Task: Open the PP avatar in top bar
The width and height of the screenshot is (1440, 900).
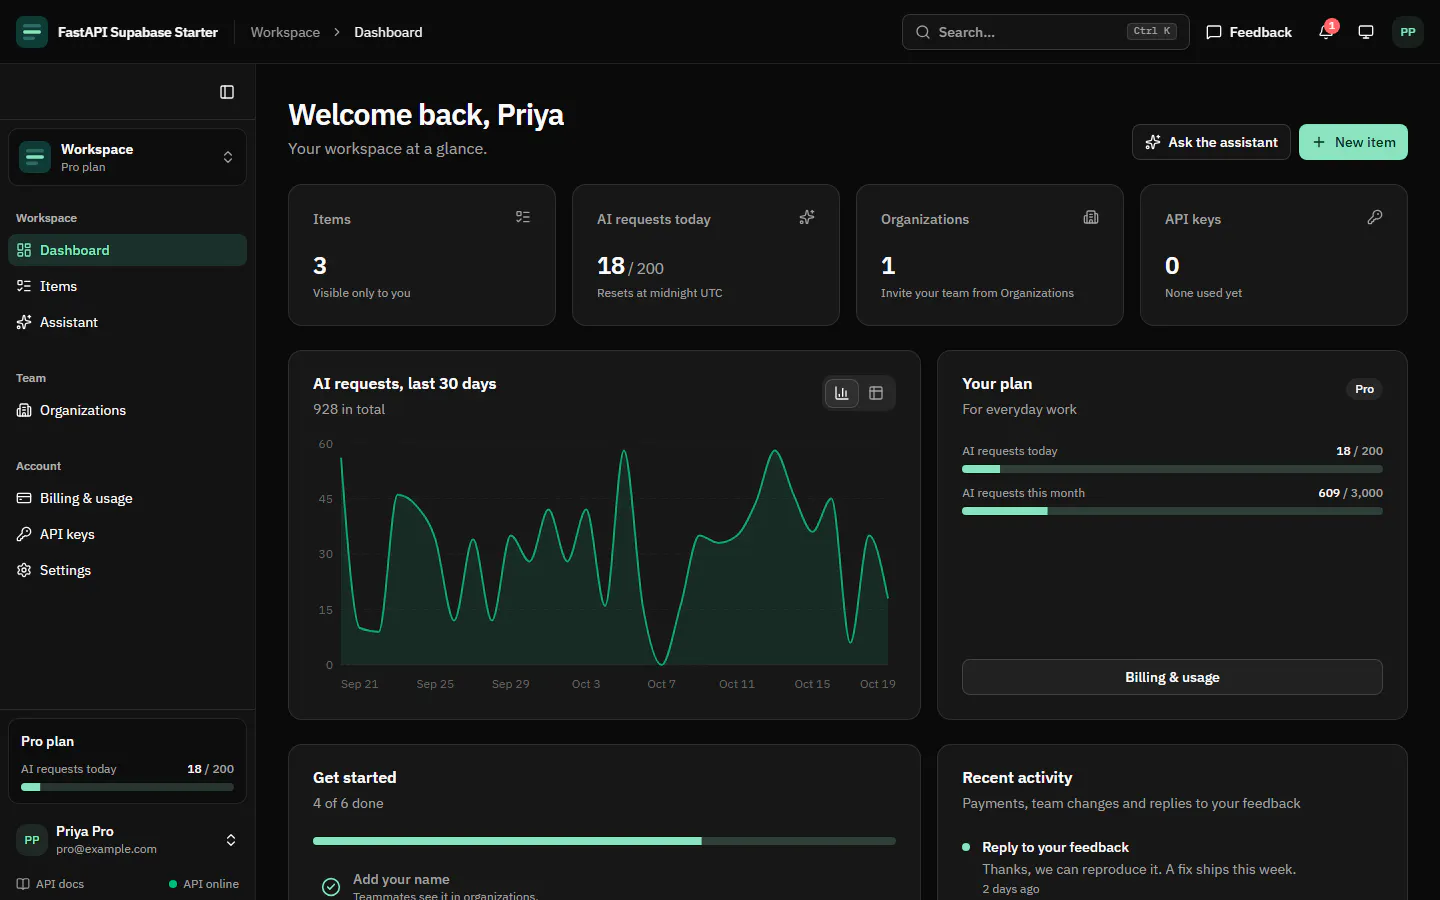Action: point(1408,32)
